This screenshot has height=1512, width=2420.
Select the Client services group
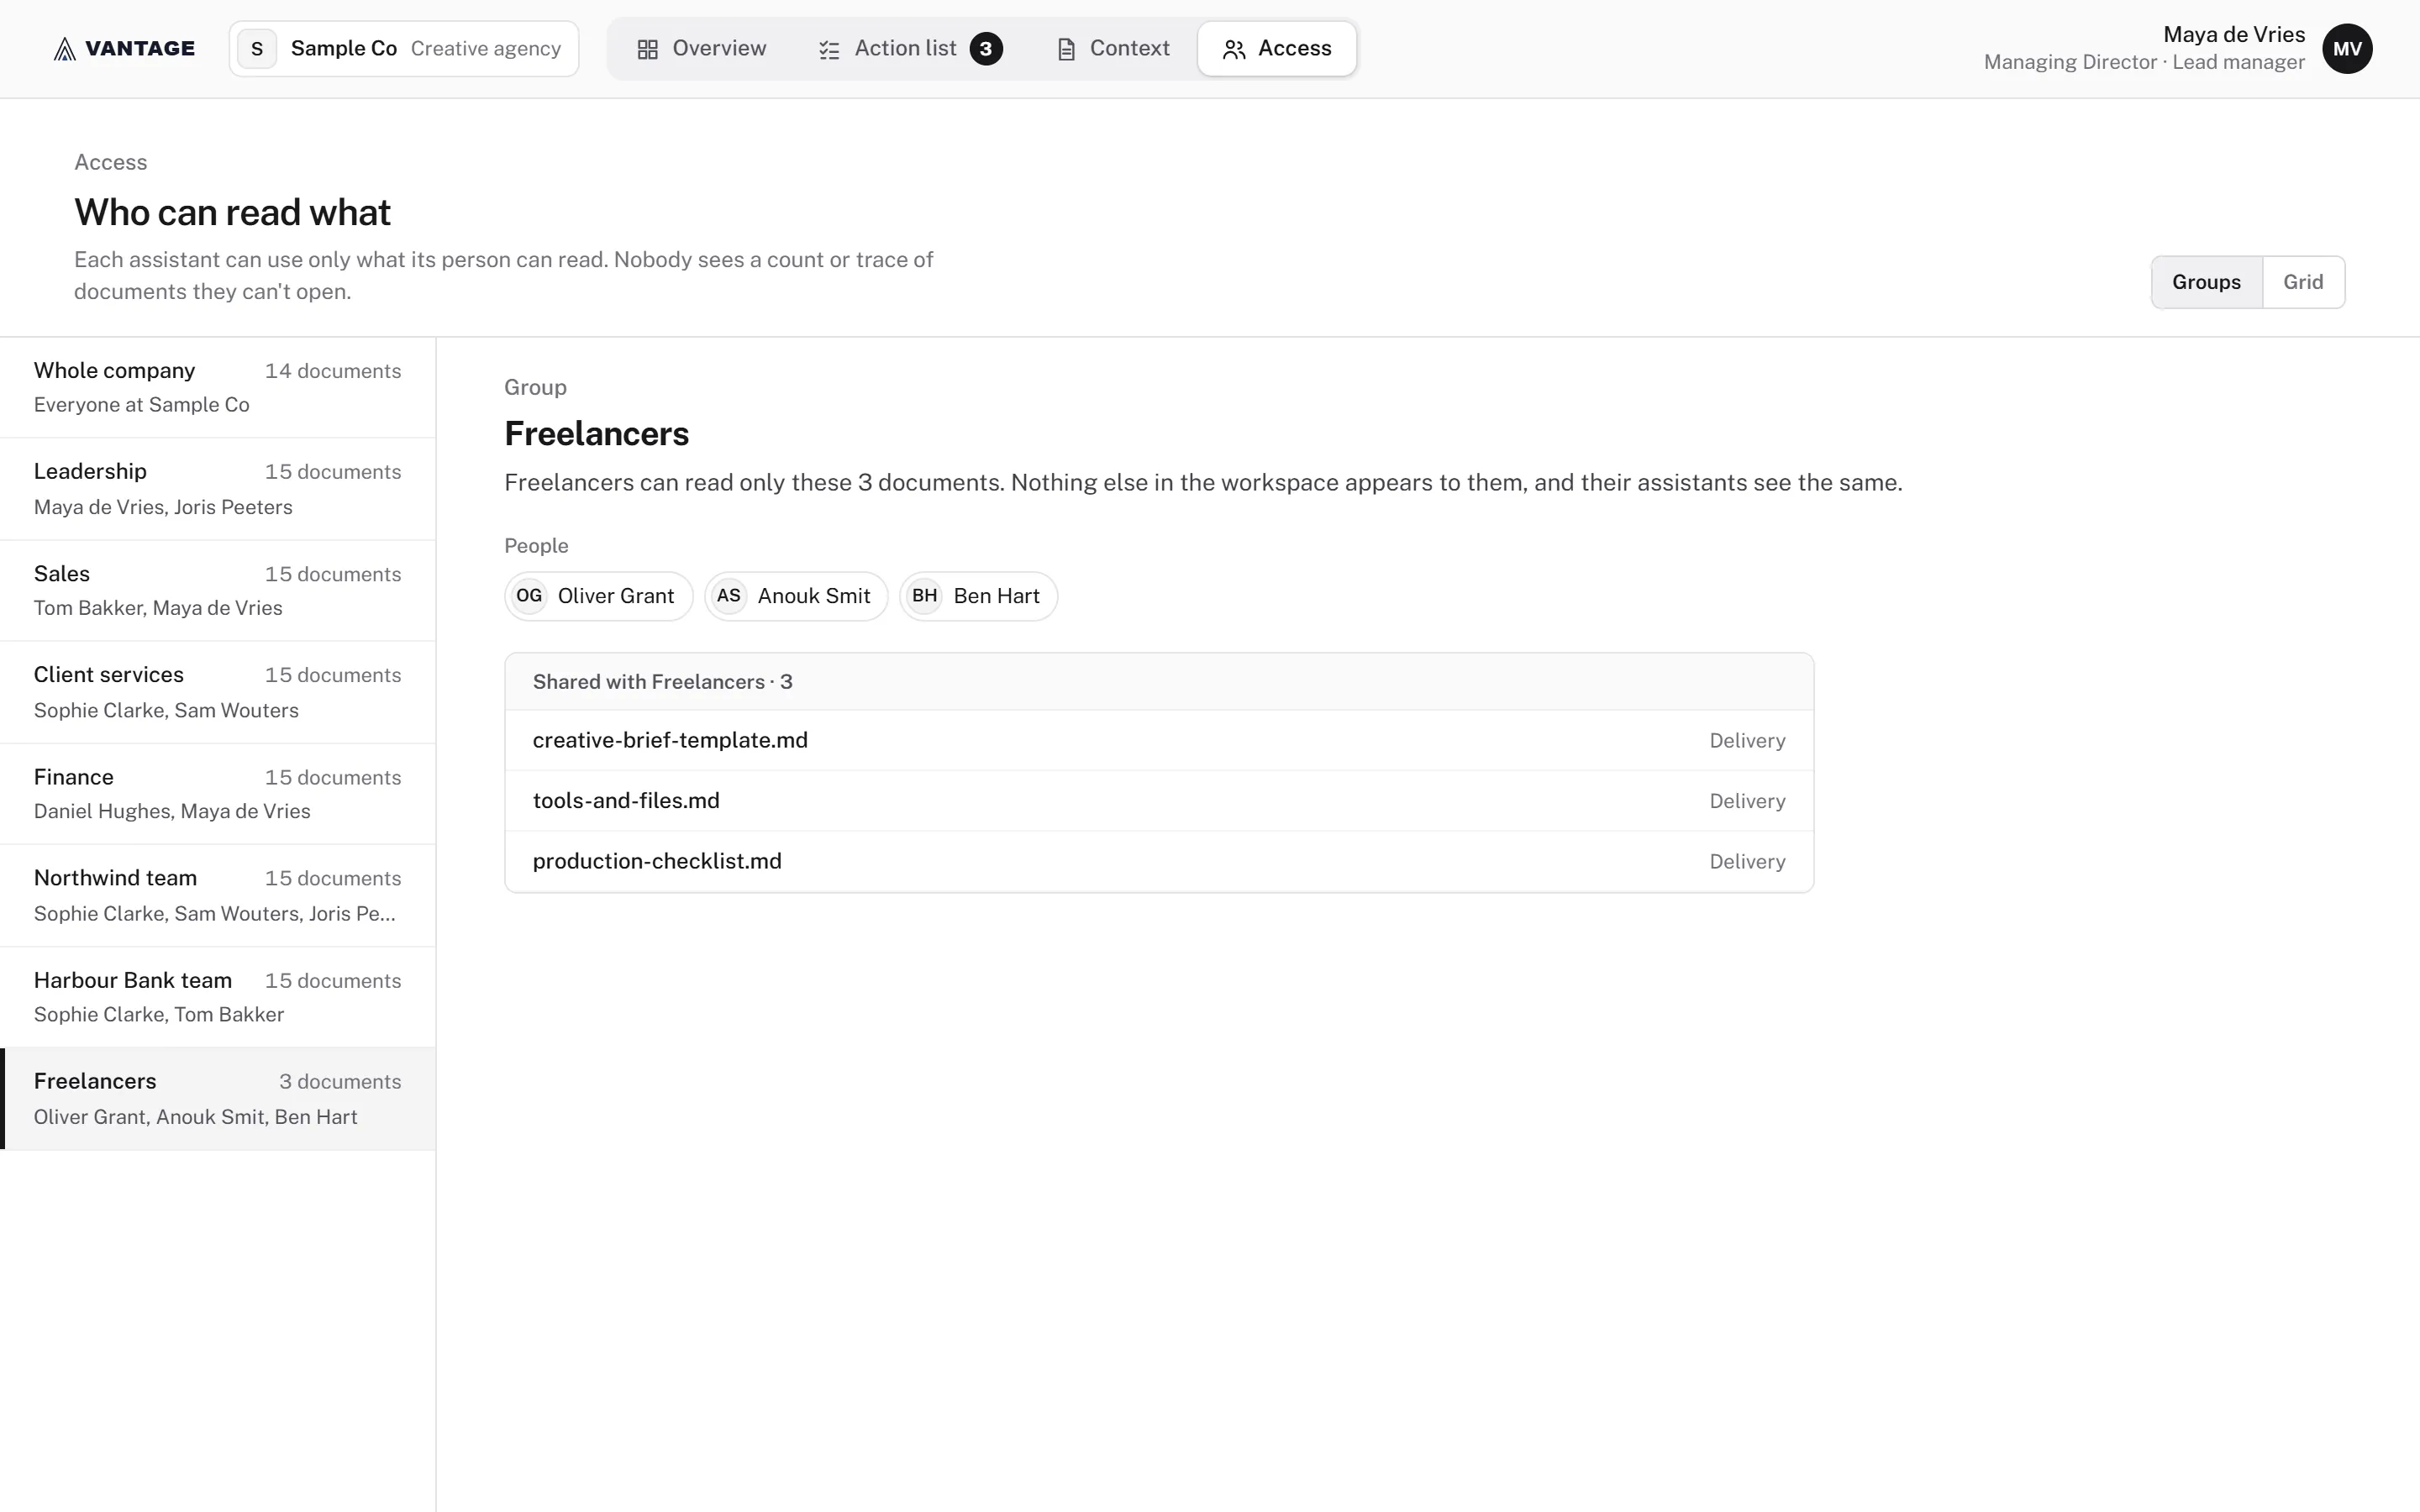pos(218,692)
